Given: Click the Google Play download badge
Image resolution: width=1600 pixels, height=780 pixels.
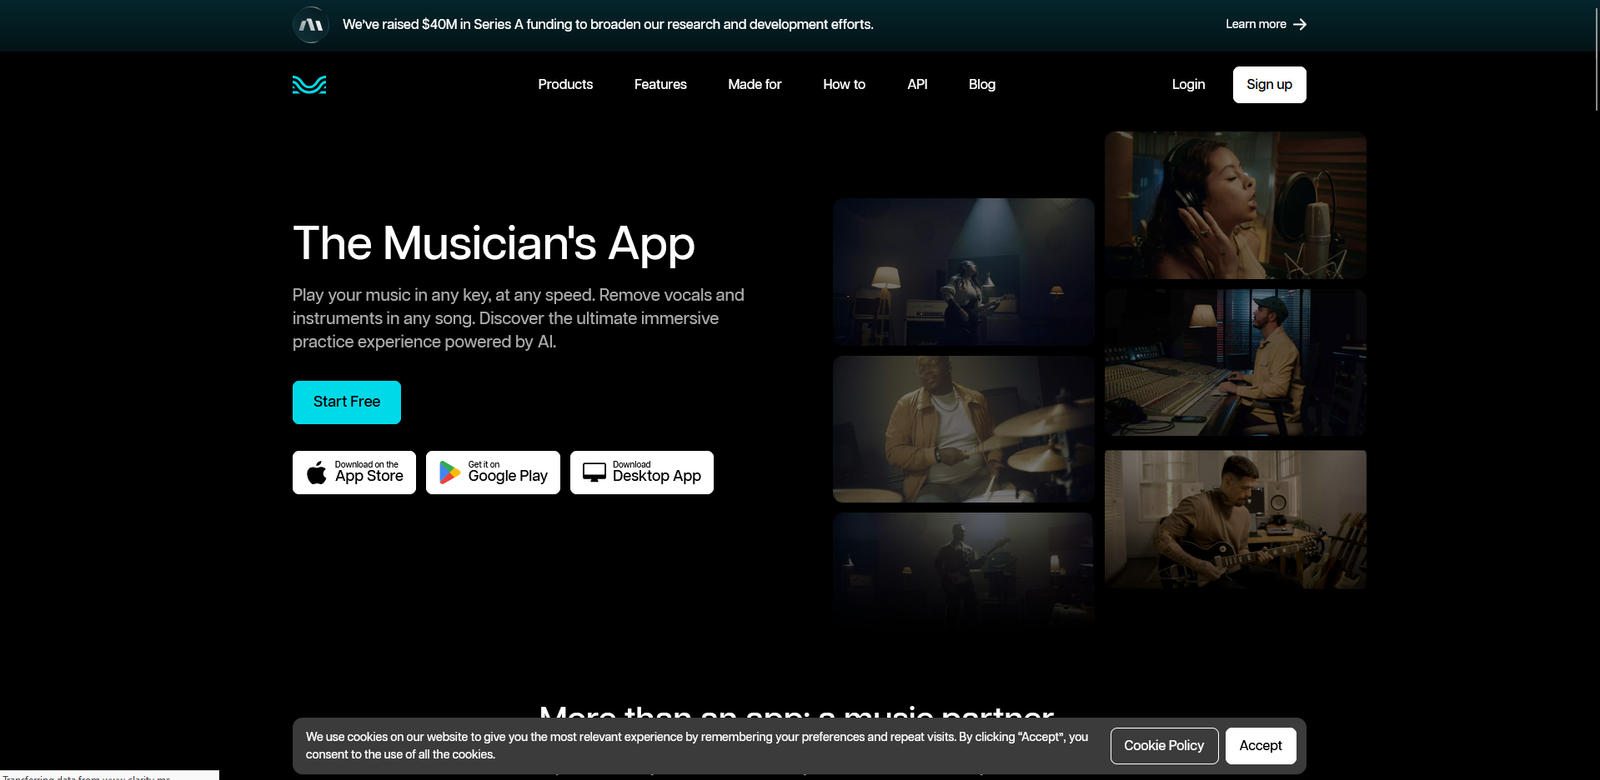Looking at the screenshot, I should (x=493, y=472).
